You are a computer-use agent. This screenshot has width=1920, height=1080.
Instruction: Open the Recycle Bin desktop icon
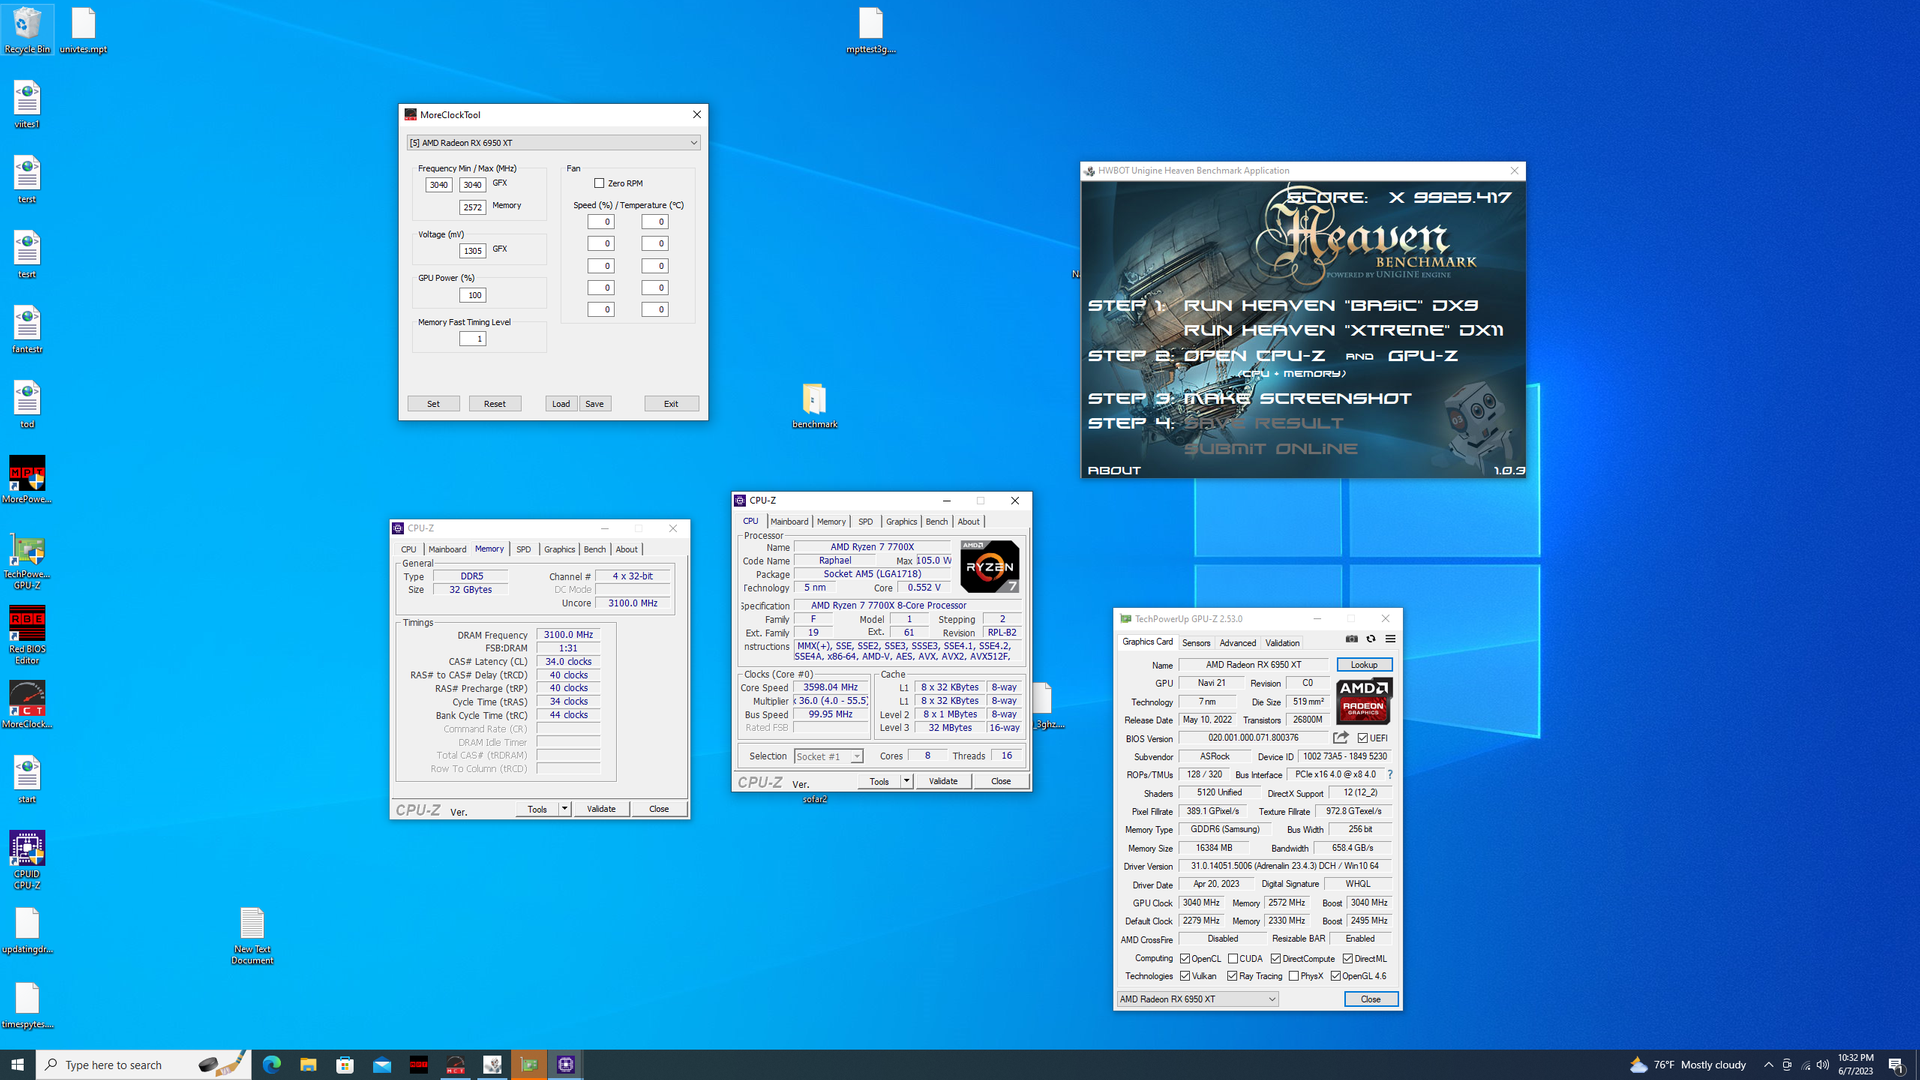pyautogui.click(x=27, y=30)
